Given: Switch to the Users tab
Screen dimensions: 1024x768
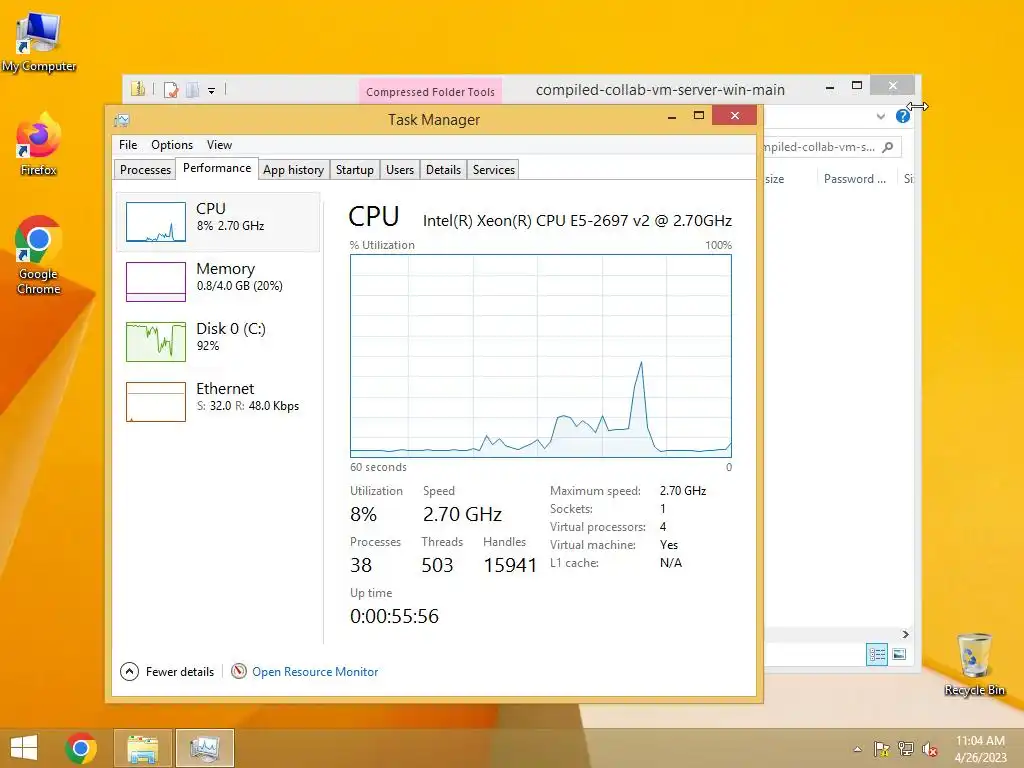Looking at the screenshot, I should [x=400, y=170].
